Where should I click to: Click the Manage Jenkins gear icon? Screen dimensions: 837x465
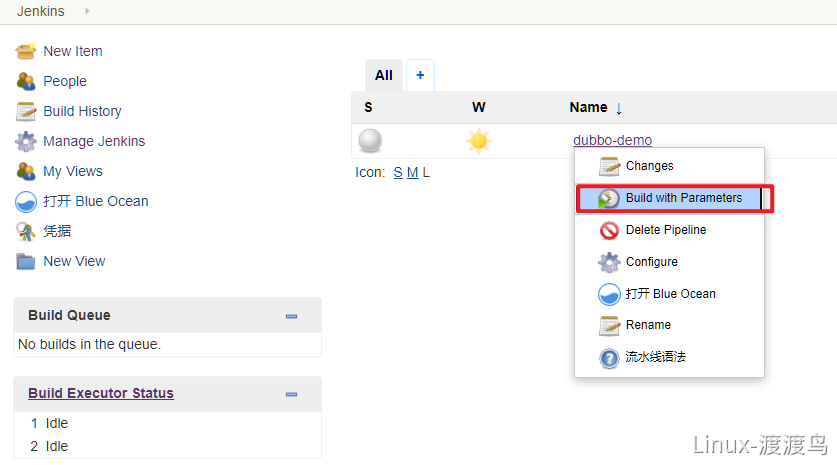point(26,141)
